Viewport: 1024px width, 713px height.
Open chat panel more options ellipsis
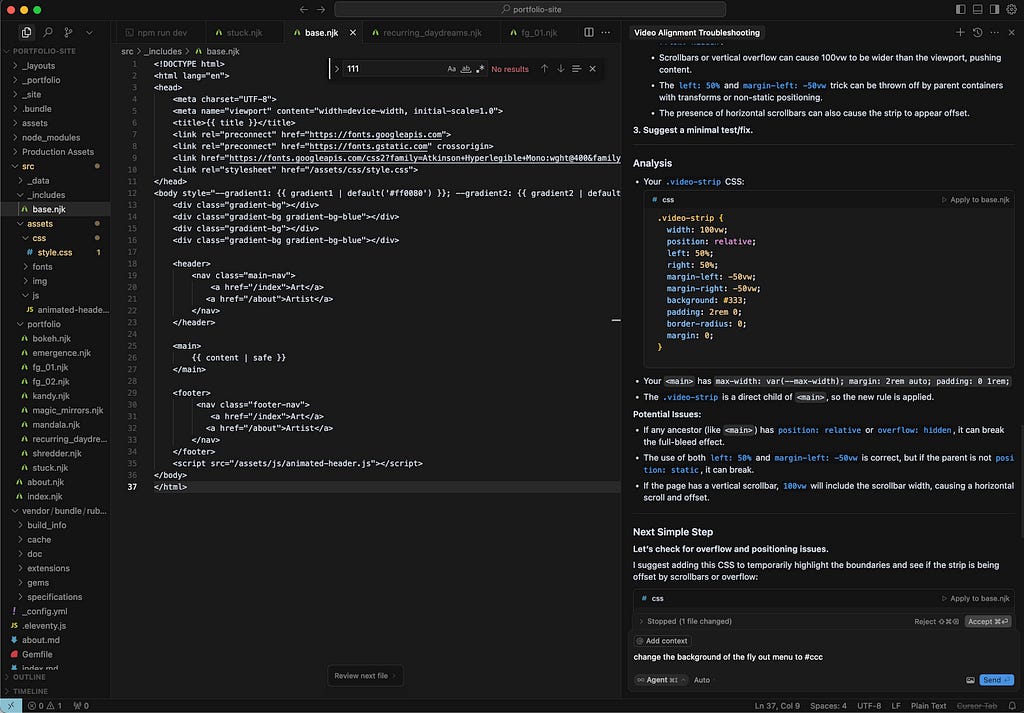[x=994, y=32]
